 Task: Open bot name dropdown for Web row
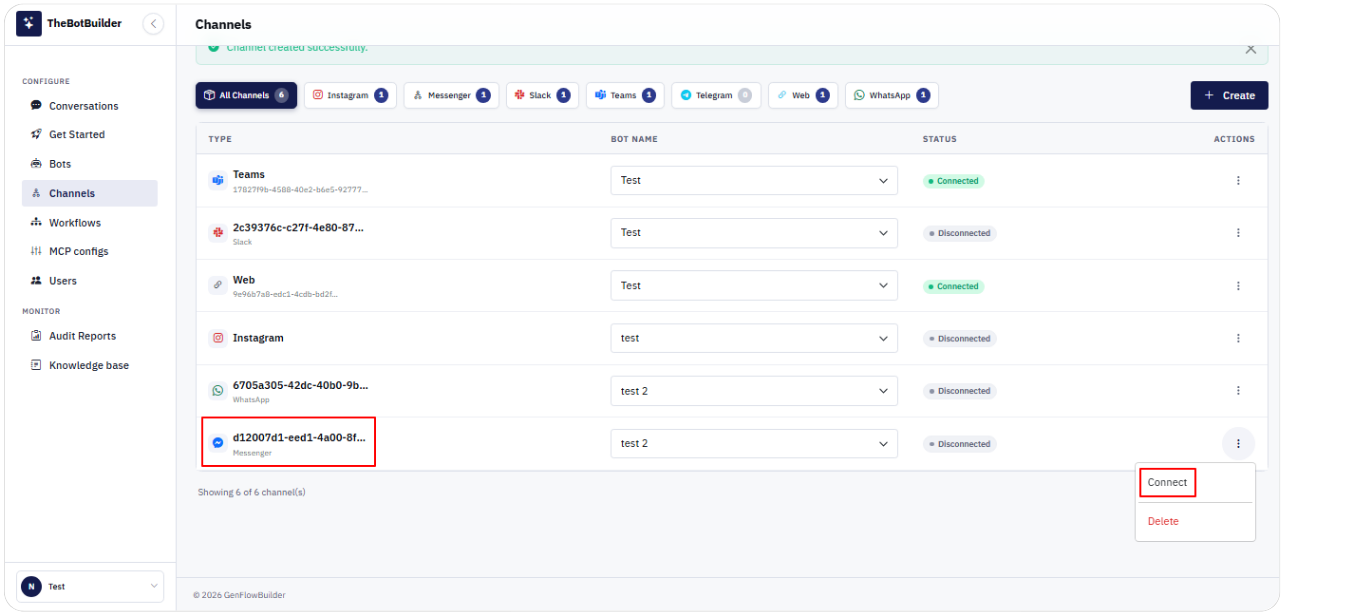click(x=754, y=286)
